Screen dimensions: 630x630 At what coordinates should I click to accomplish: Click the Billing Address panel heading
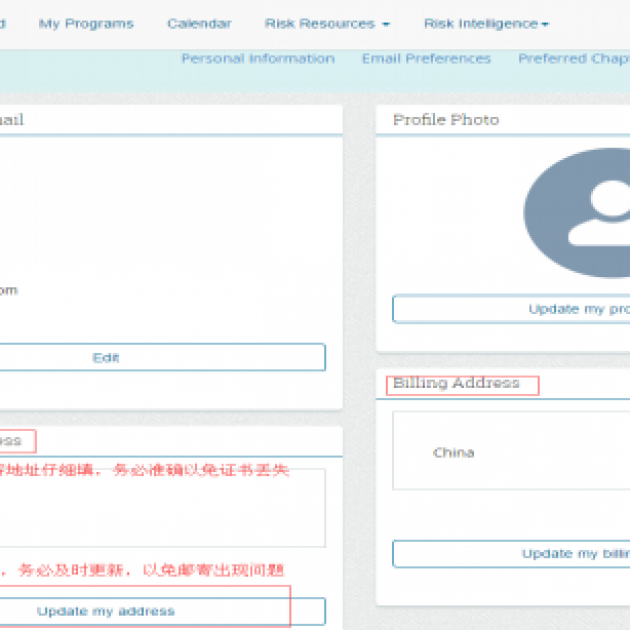pyautogui.click(x=456, y=383)
